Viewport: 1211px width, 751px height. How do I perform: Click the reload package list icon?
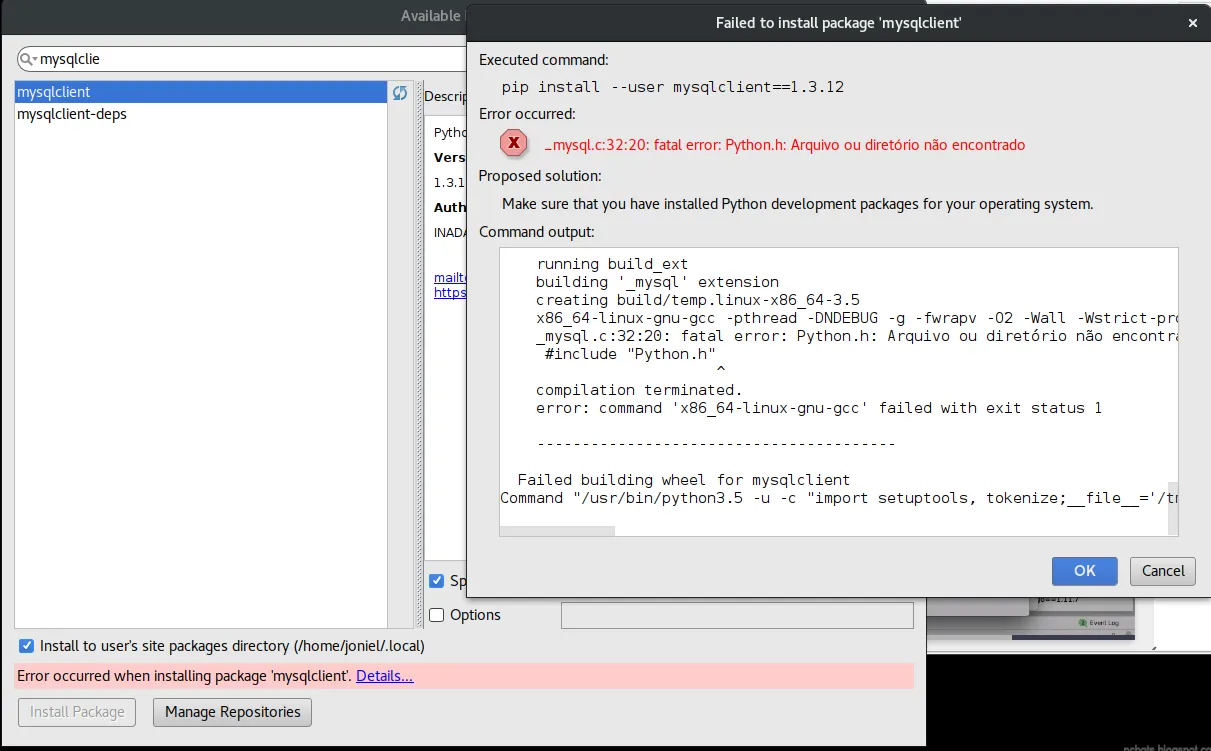click(399, 93)
